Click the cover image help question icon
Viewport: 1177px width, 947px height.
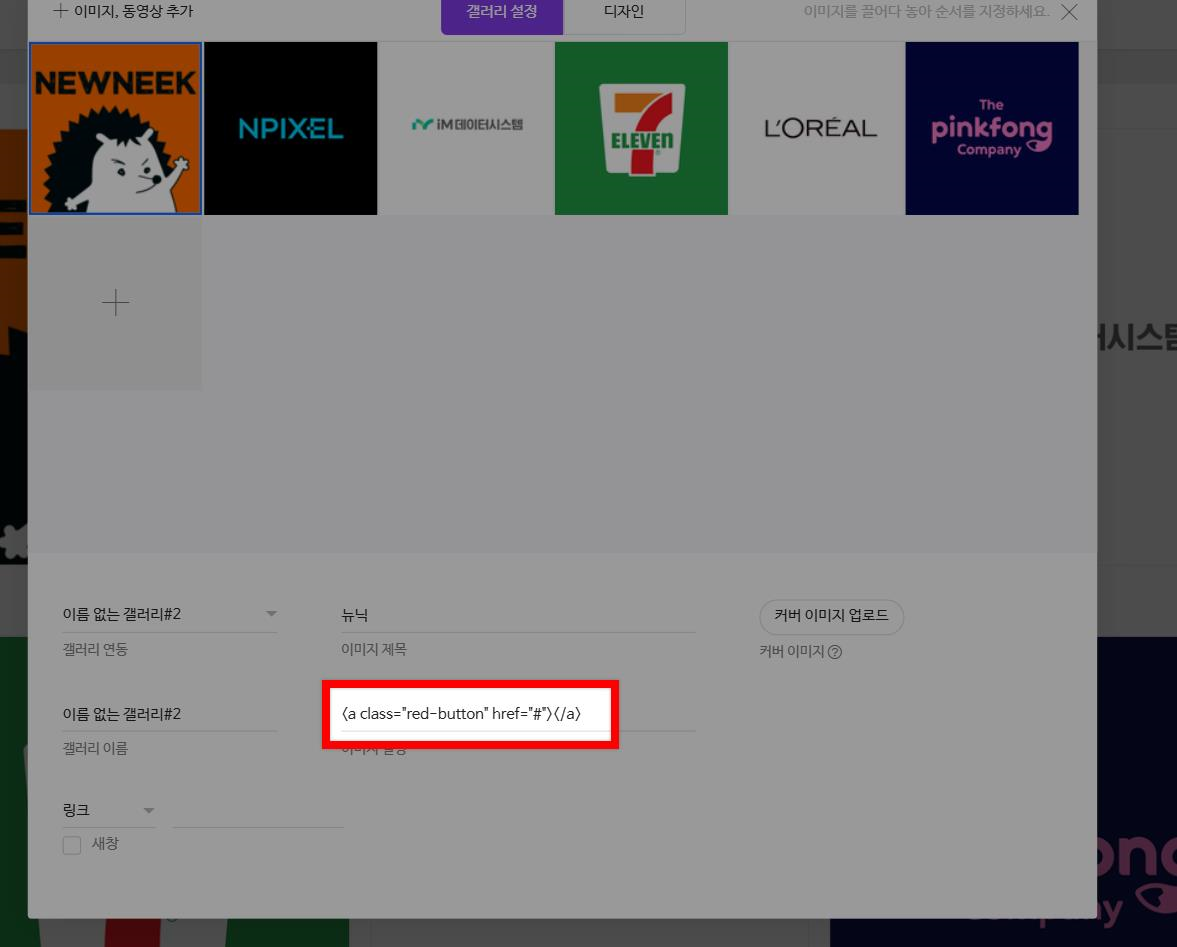pyautogui.click(x=835, y=652)
